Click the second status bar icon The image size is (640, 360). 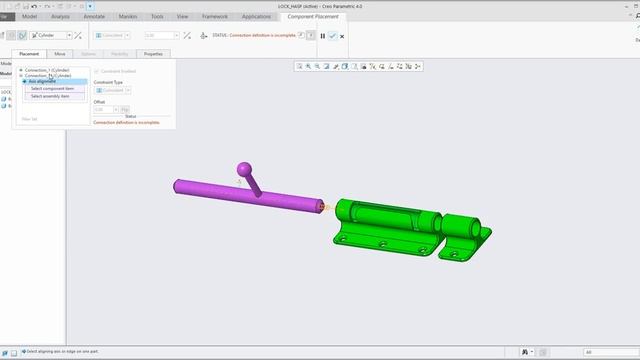click(x=13, y=353)
